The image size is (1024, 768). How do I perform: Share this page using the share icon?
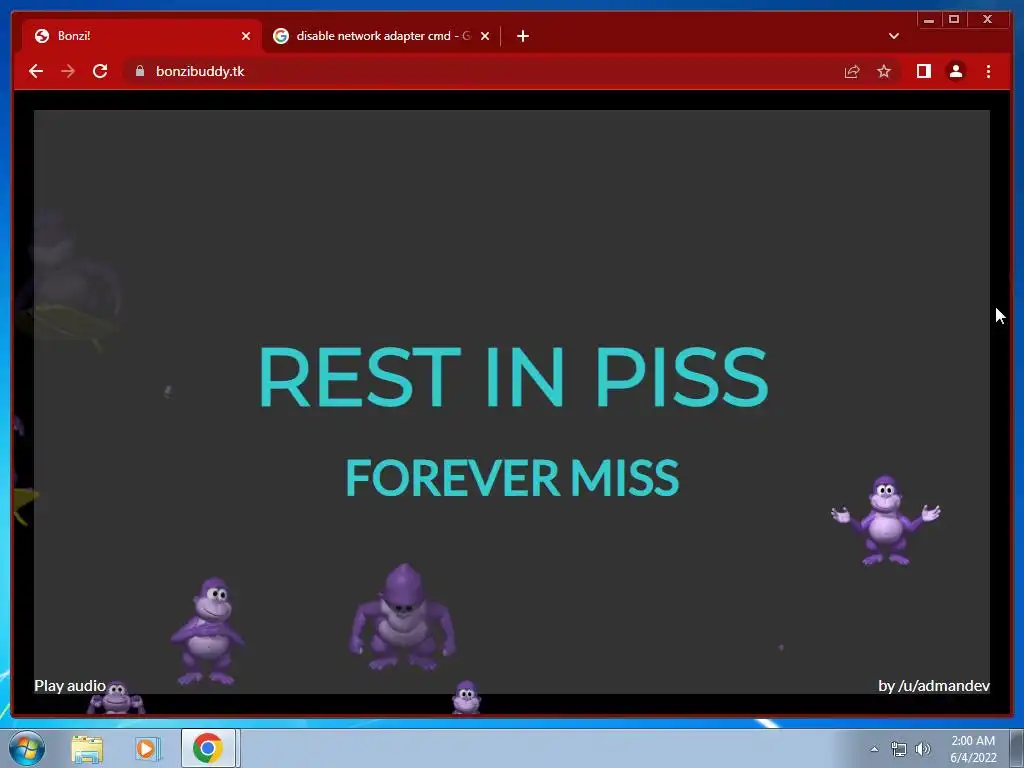(852, 72)
